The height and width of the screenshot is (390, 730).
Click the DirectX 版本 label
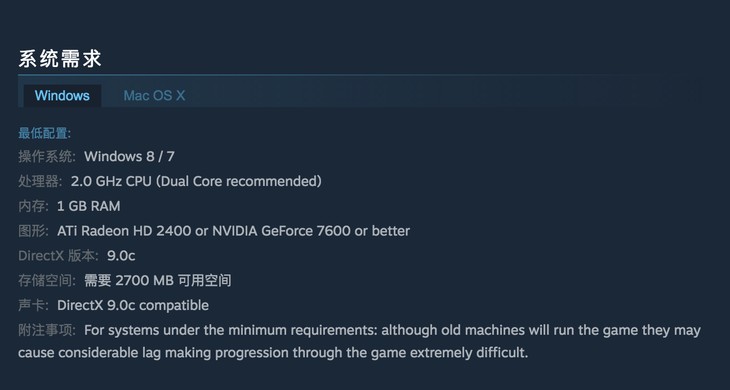(x=58, y=256)
